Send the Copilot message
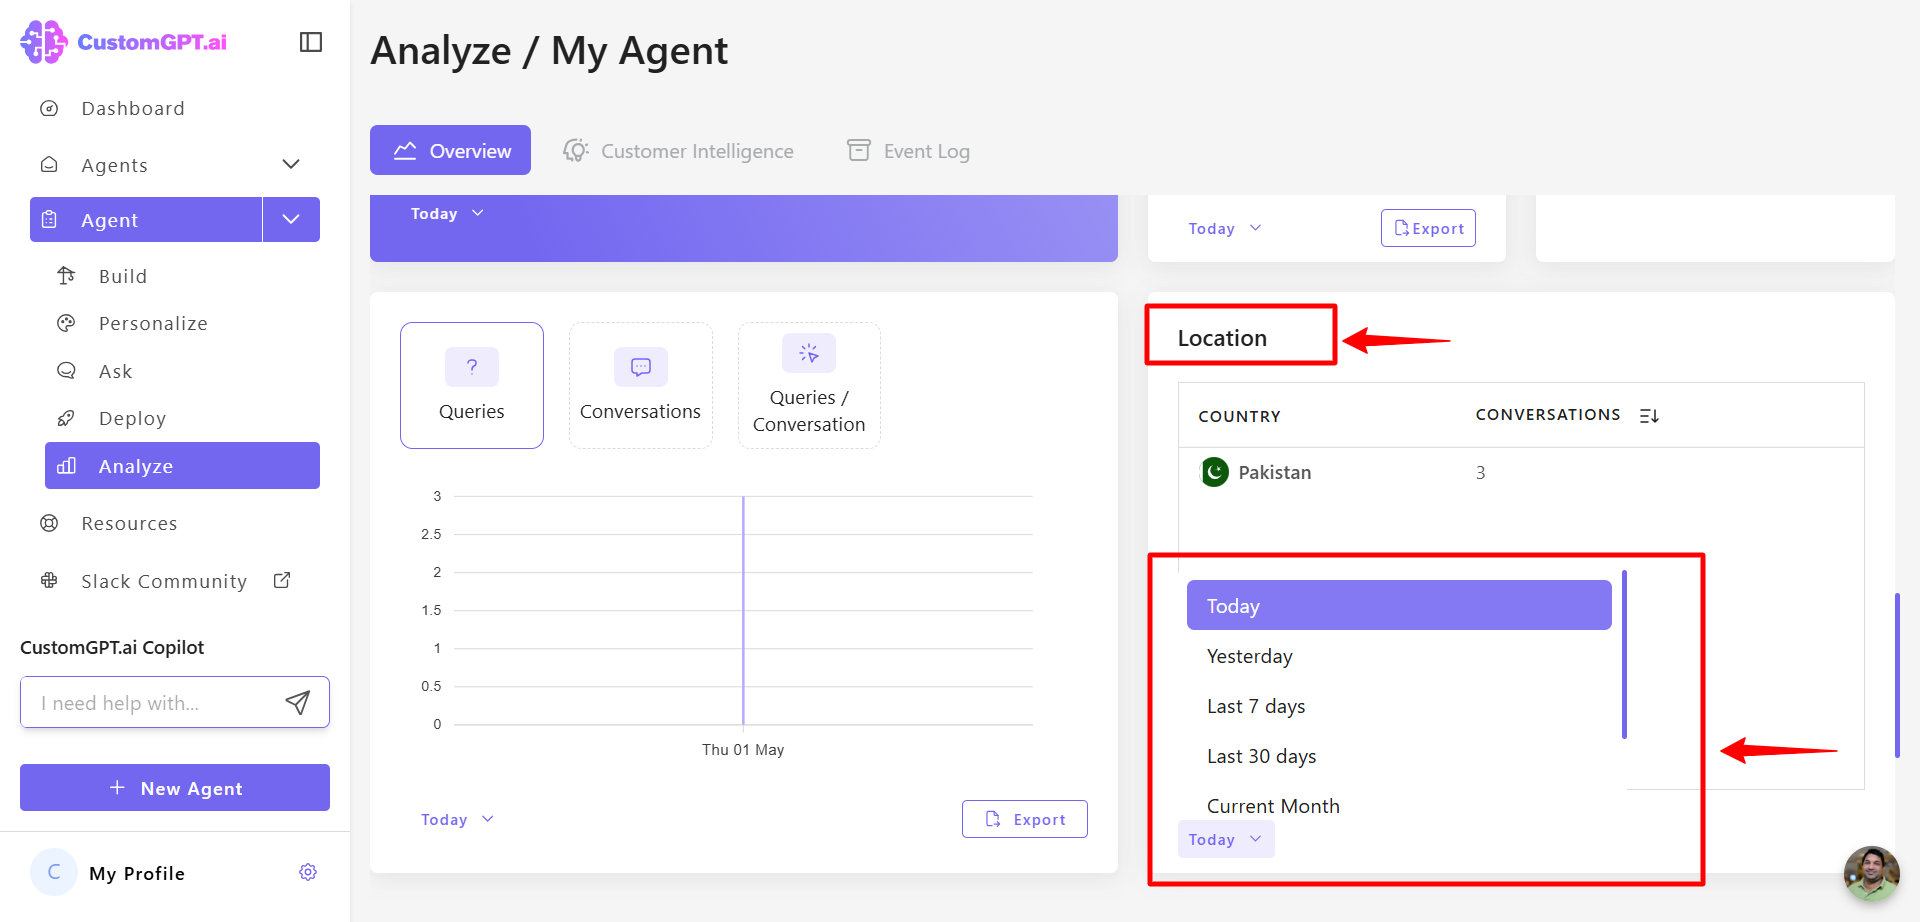This screenshot has width=1920, height=922. (x=298, y=702)
